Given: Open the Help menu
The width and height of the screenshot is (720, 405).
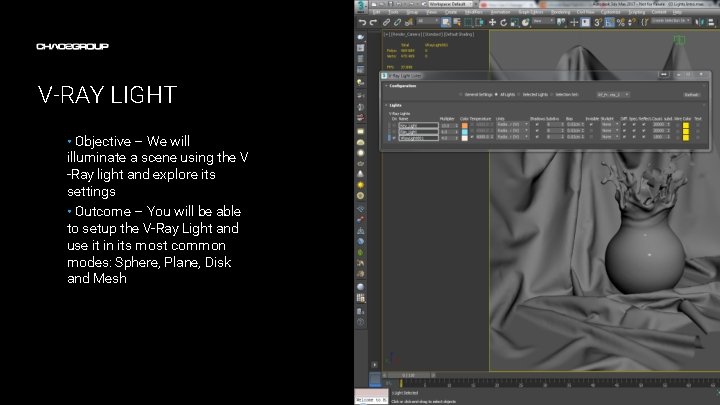Looking at the screenshot, I should click(x=677, y=12).
